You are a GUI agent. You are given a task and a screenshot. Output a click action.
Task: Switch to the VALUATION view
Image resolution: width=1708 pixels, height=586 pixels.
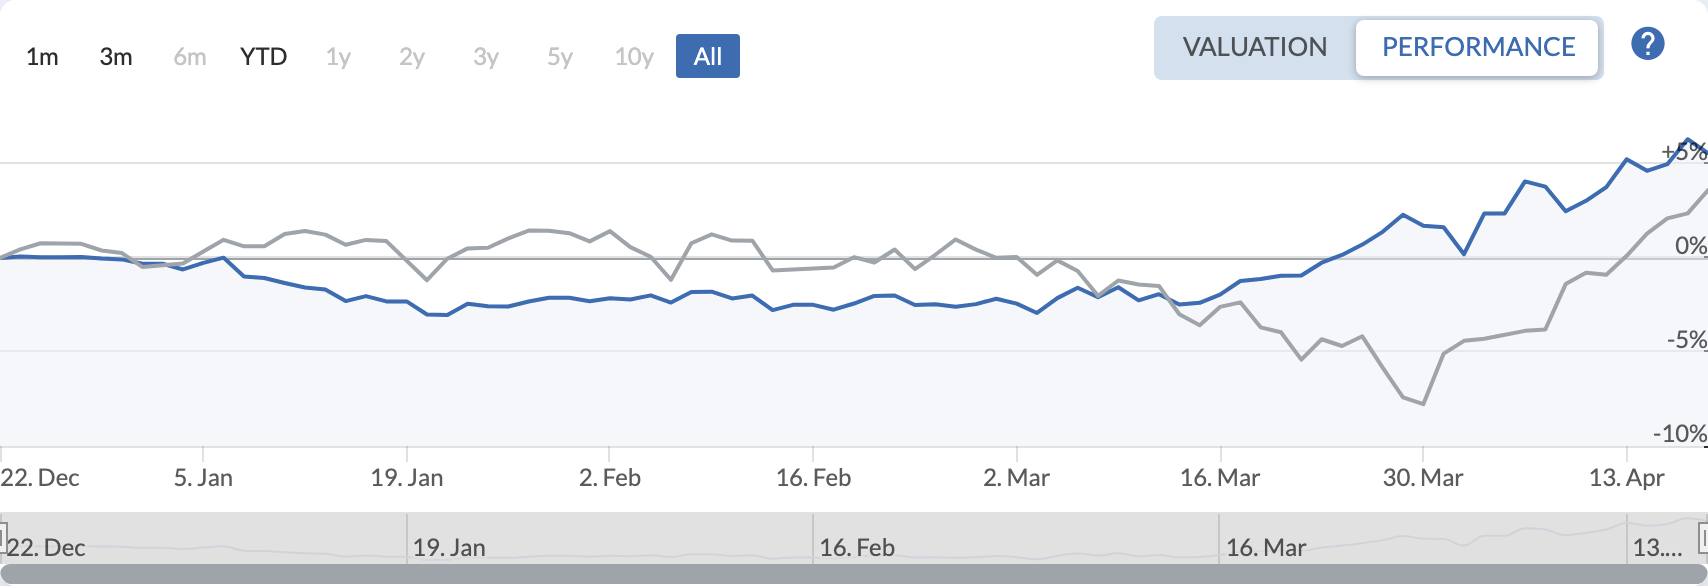pos(1254,47)
